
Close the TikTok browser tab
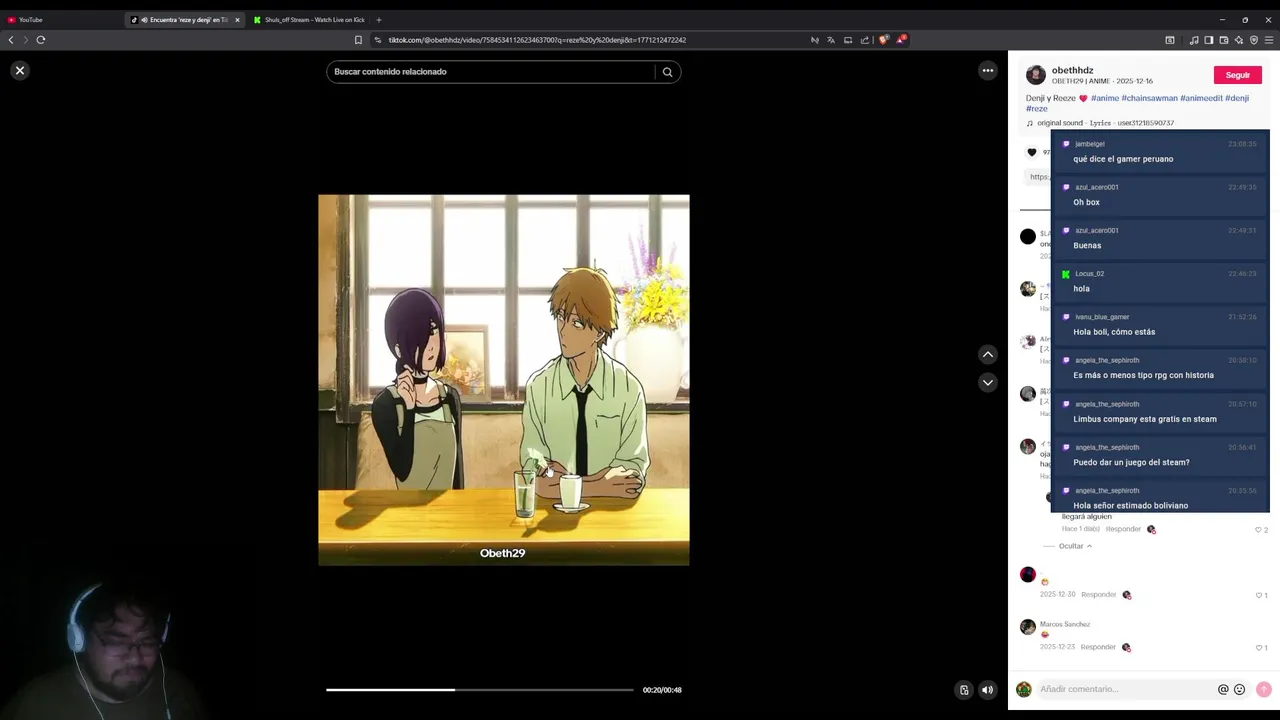237,20
